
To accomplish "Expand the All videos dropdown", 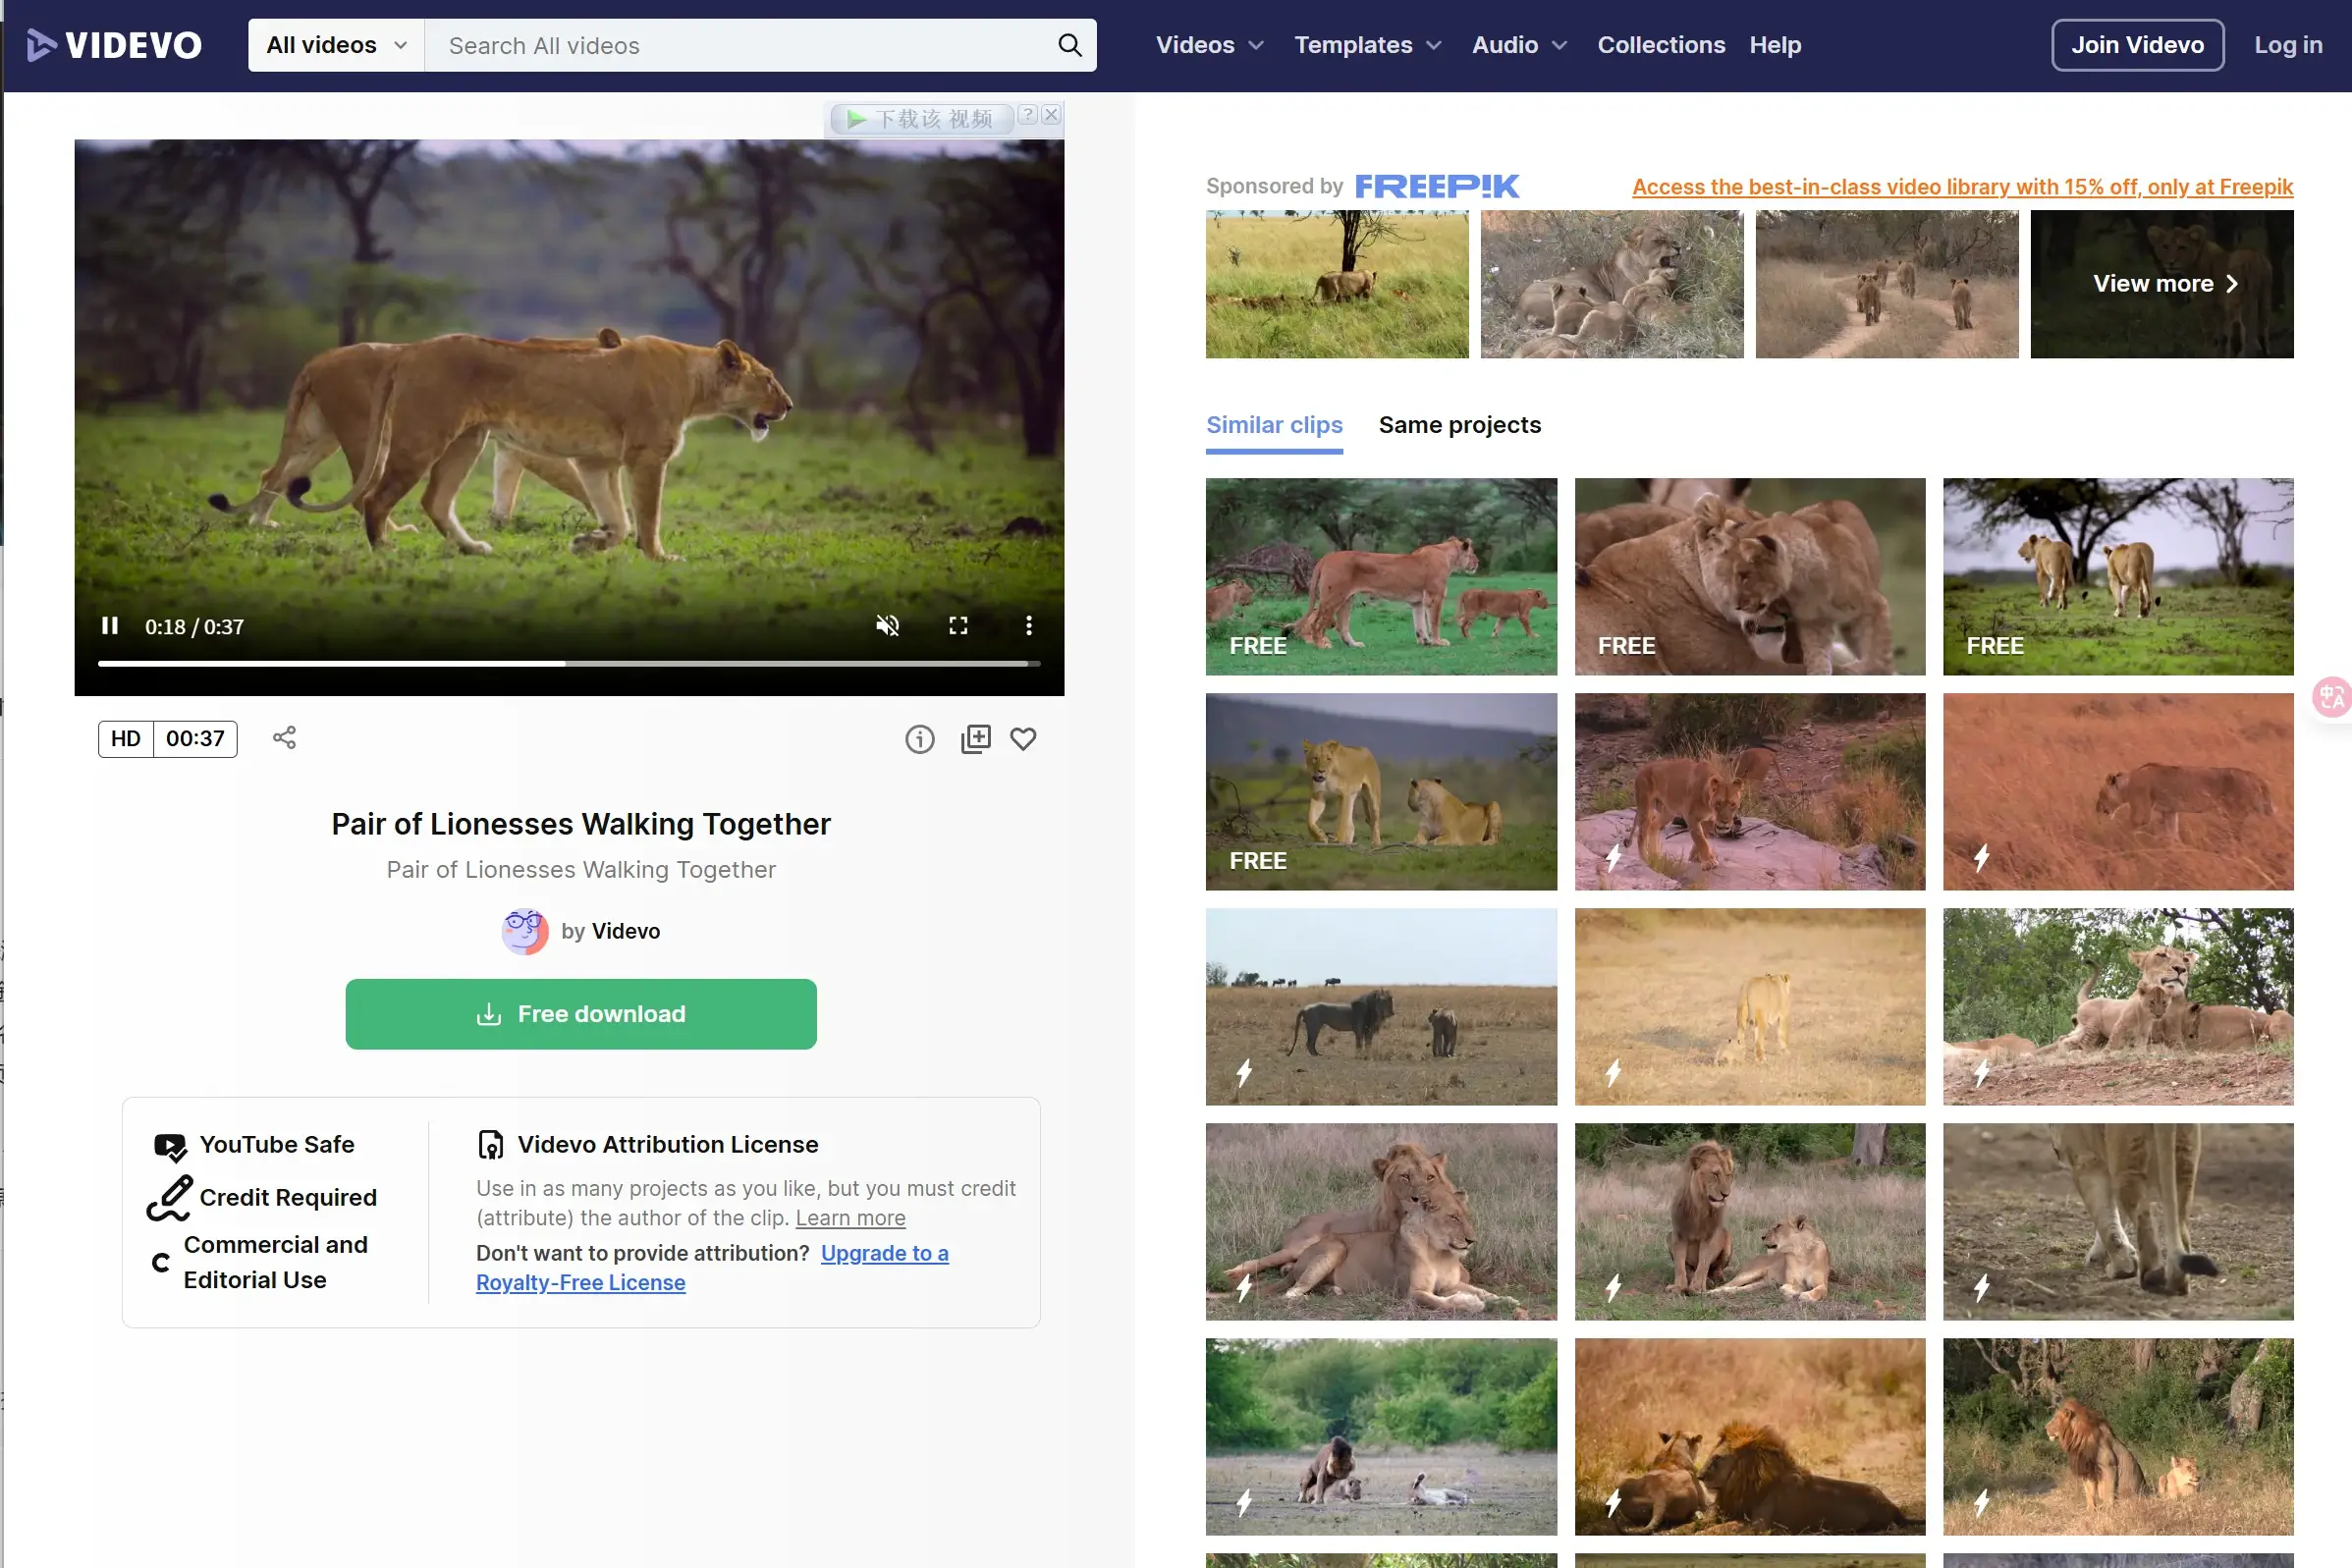I will coord(336,45).
